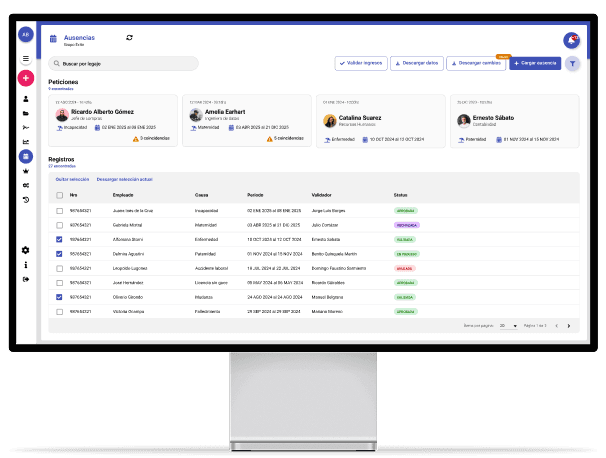The width and height of the screenshot is (606, 458).
Task: Toggle the select-all checkbox in table header
Action: 59,194
